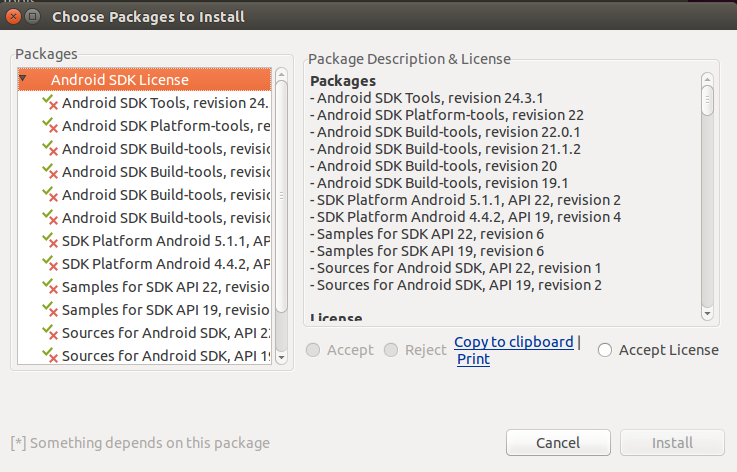This screenshot has width=737, height=472.
Task: Click down arrow of description pane scrollbar
Action: coord(707,314)
